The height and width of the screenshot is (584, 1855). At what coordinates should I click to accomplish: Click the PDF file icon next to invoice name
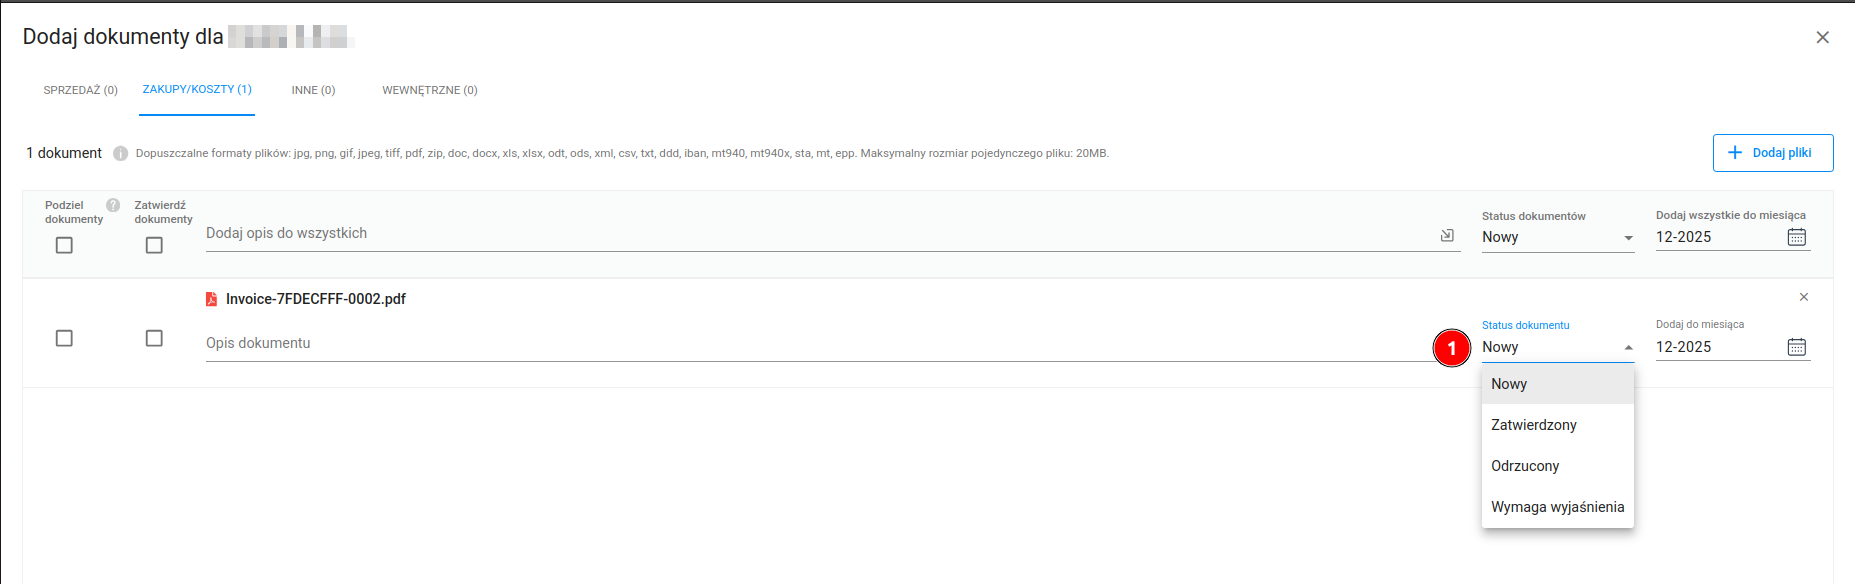[x=211, y=299]
